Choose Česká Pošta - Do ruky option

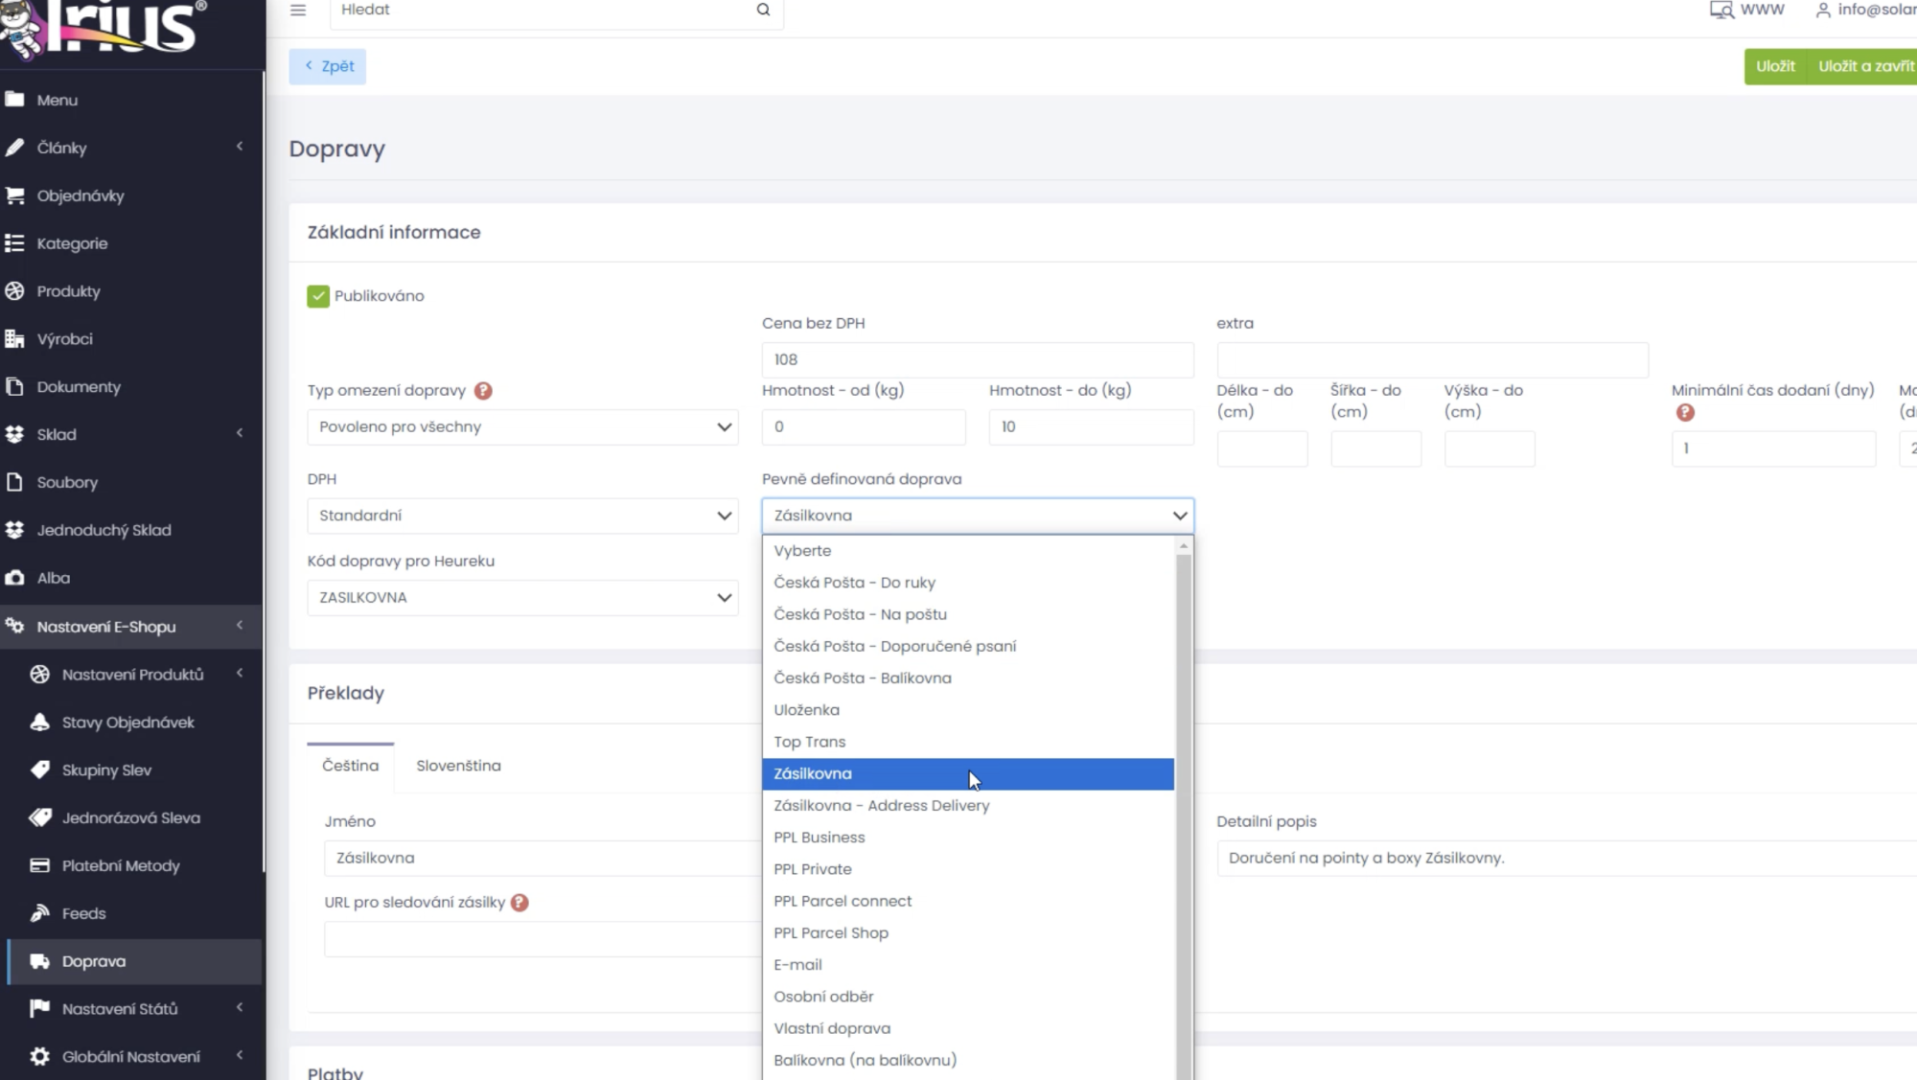(968, 583)
